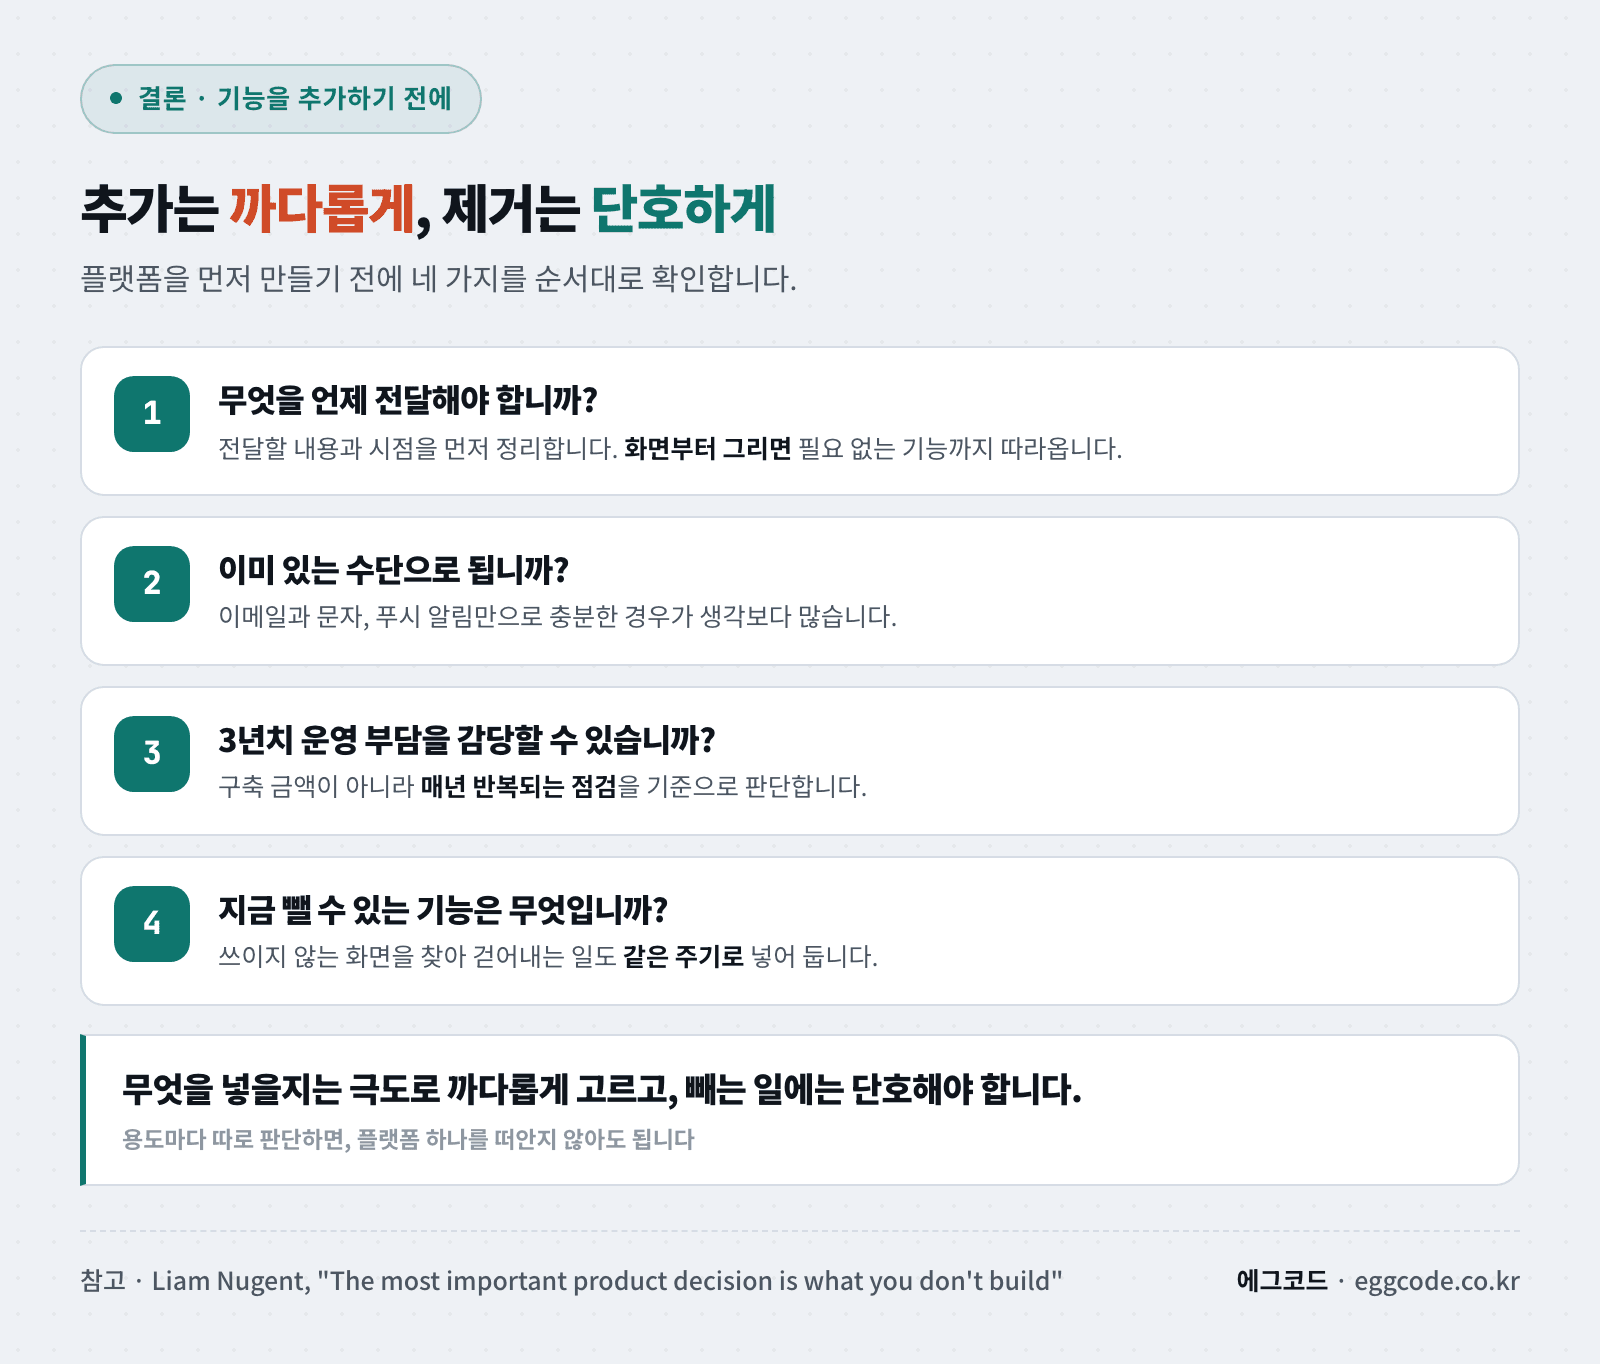This screenshot has height=1364, width=1600.
Task: Click the heading '3년치 운영 부담을 감당할 수 있습니까?'
Action: [x=467, y=740]
